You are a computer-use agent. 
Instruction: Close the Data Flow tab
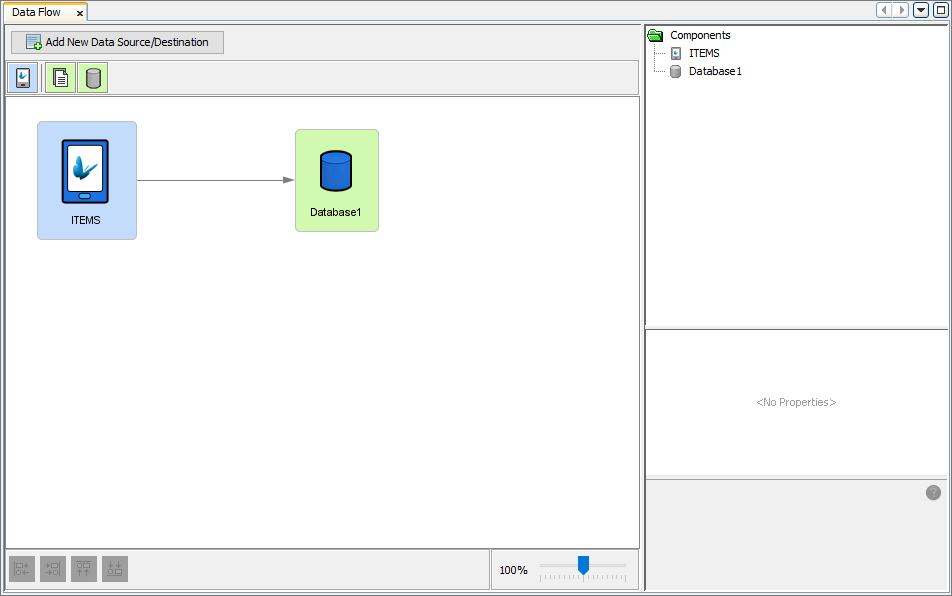[80, 13]
